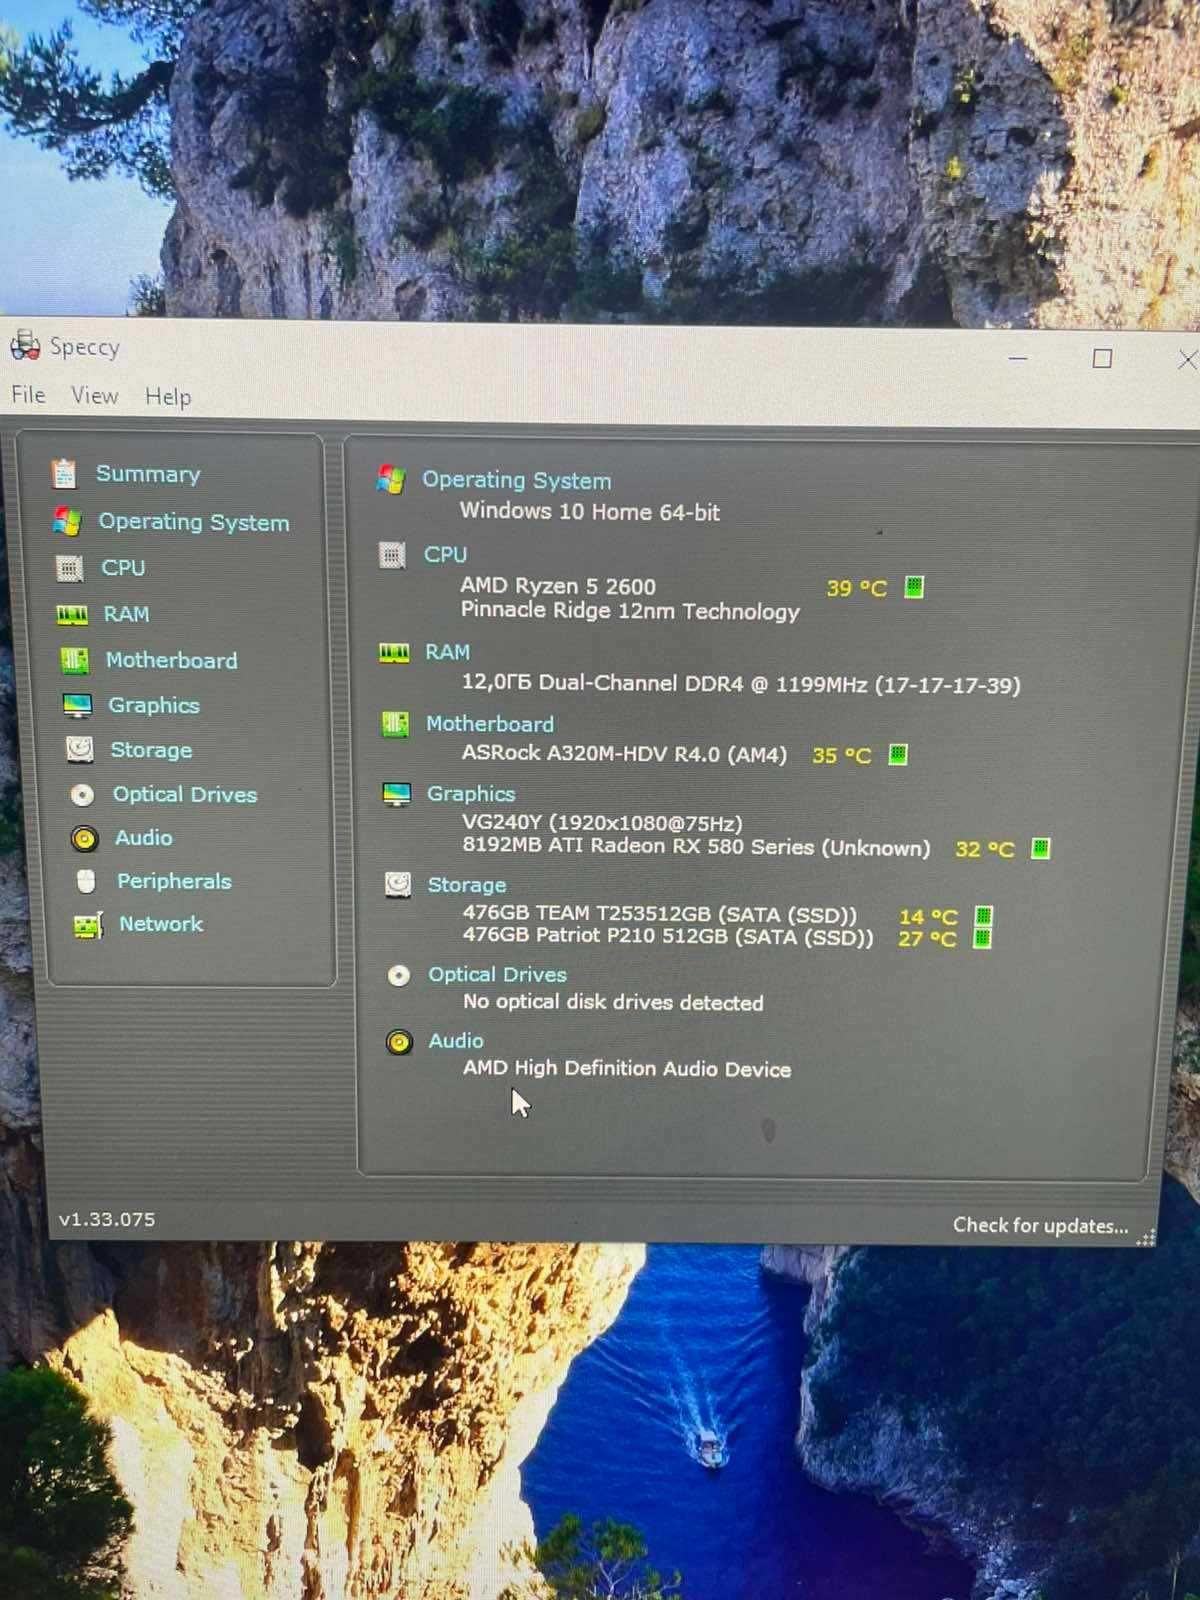Click the CPU chip icon in sidebar
Image resolution: width=1200 pixels, height=1600 pixels.
pyautogui.click(x=69, y=568)
